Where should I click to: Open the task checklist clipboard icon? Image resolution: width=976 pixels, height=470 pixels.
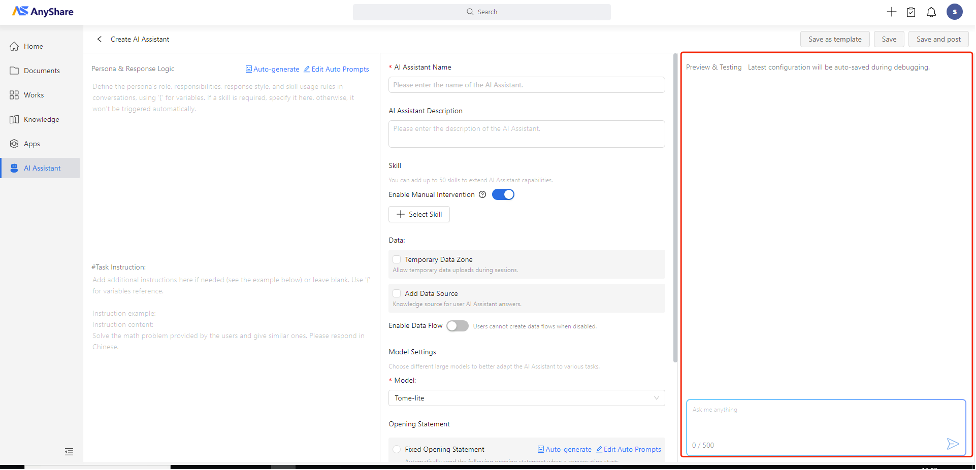click(x=910, y=12)
